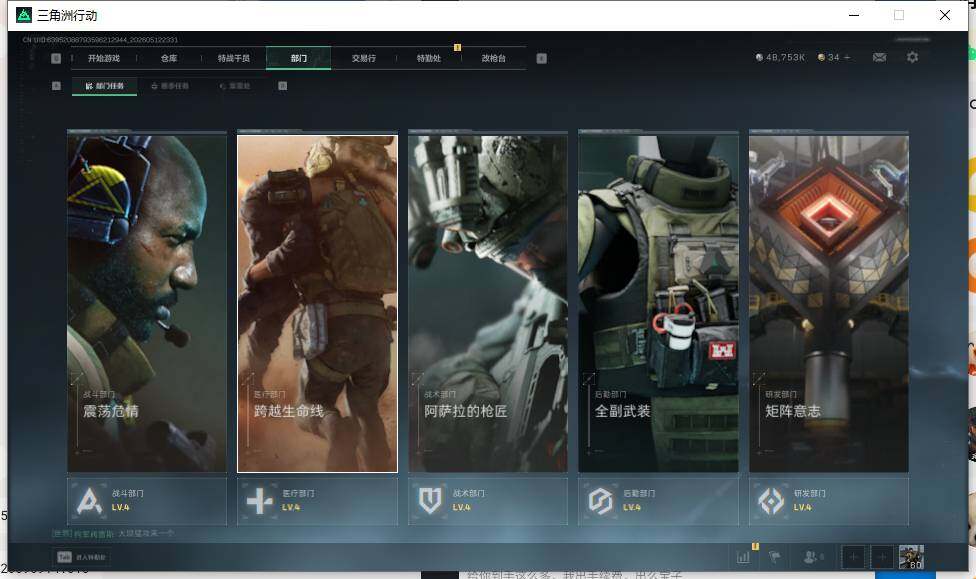This screenshot has height=579, width=976.
Task: Open the 开始游戏 tab
Action: click(103, 59)
